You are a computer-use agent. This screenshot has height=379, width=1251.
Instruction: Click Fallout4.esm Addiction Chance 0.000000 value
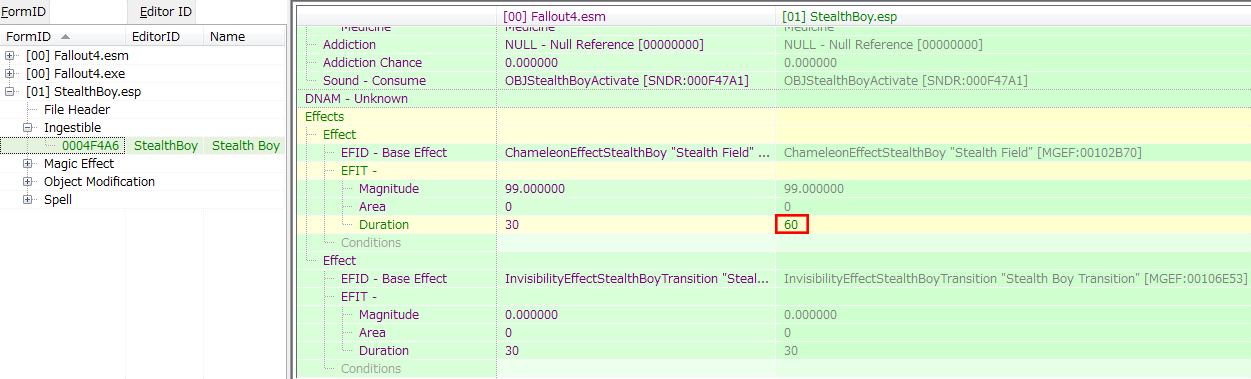pyautogui.click(x=532, y=63)
